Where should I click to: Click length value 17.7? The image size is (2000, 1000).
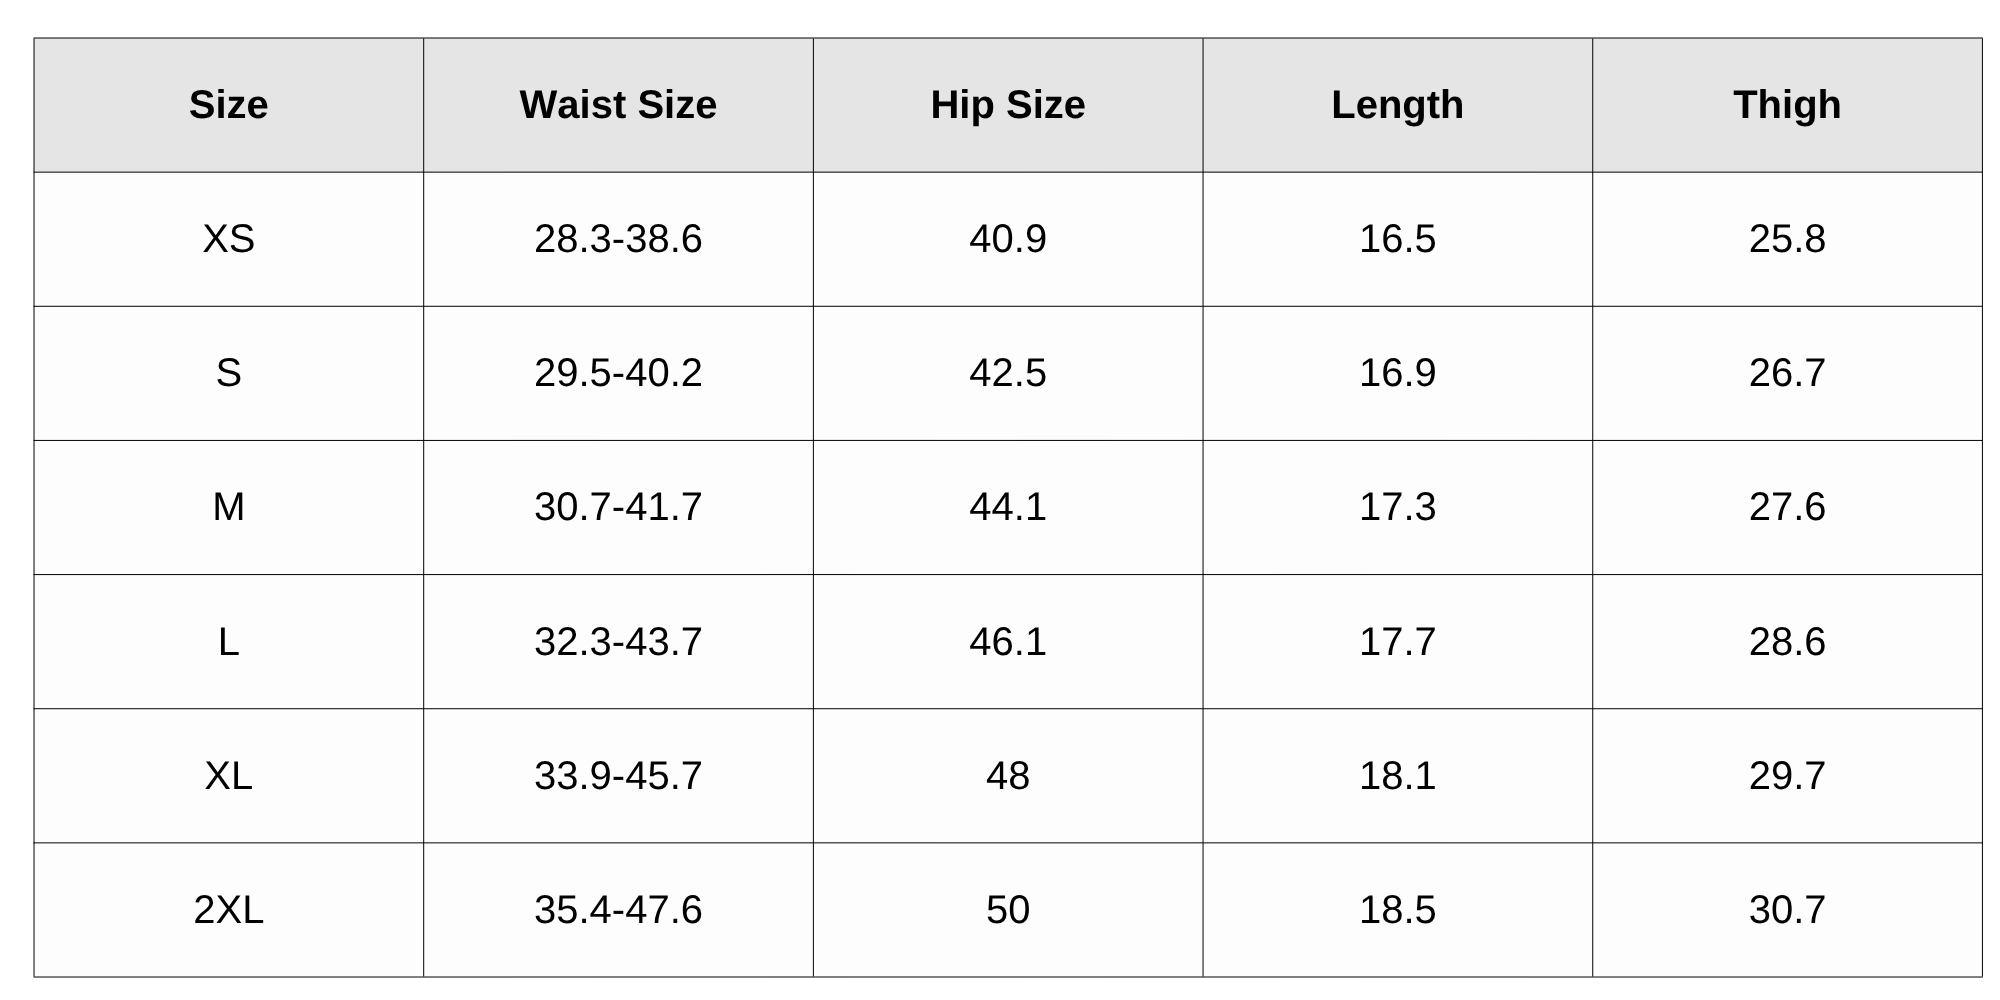(1397, 641)
